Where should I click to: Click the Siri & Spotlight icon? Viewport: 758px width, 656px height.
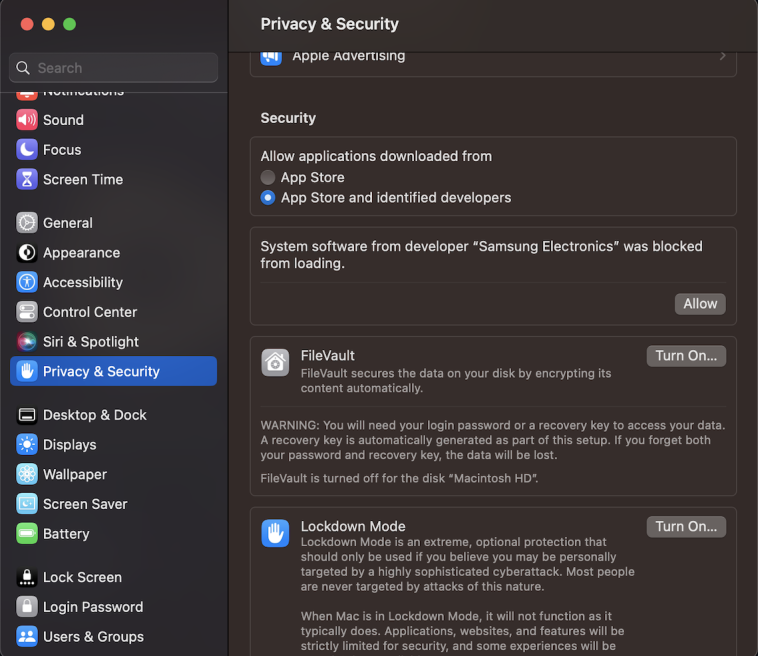27,342
